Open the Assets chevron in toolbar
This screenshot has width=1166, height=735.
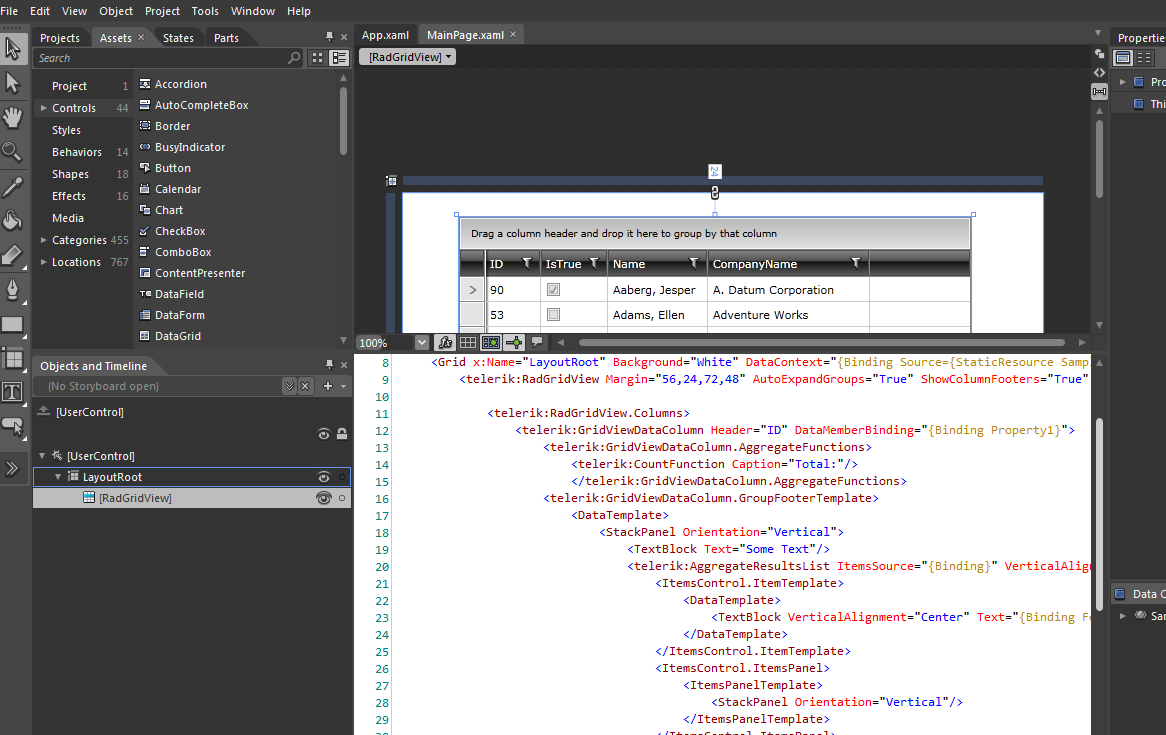[x=13, y=468]
